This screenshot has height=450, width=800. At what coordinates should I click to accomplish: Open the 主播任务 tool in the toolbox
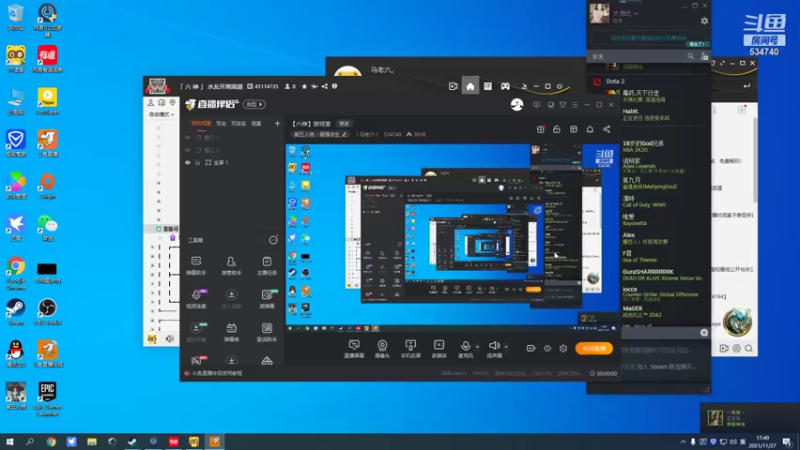click(x=267, y=265)
